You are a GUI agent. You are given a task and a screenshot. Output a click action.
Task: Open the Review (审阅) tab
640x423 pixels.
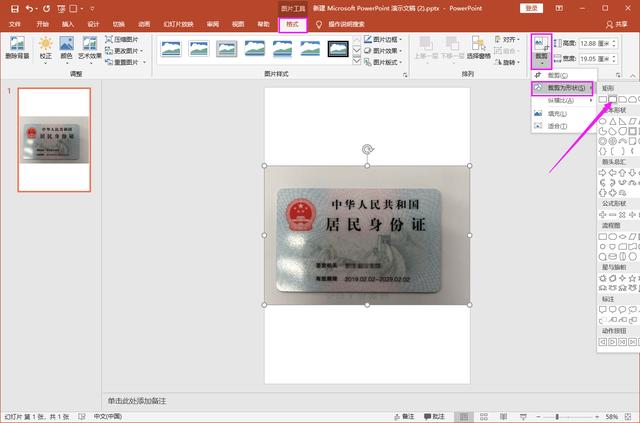tap(213, 24)
